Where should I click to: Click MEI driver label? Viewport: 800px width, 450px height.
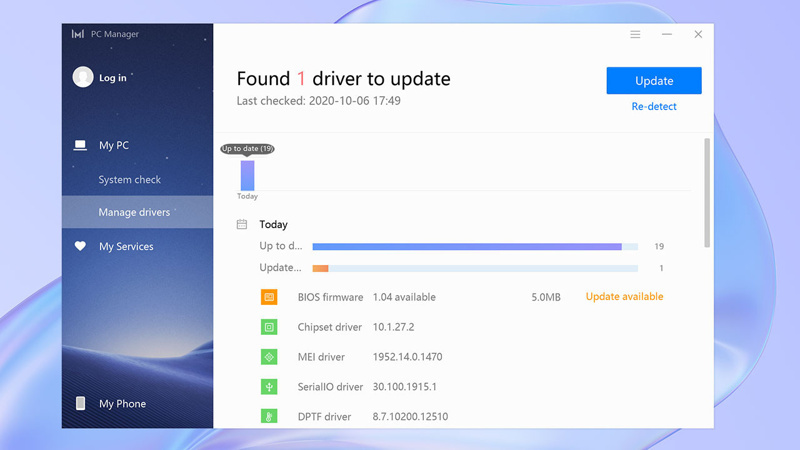321,357
